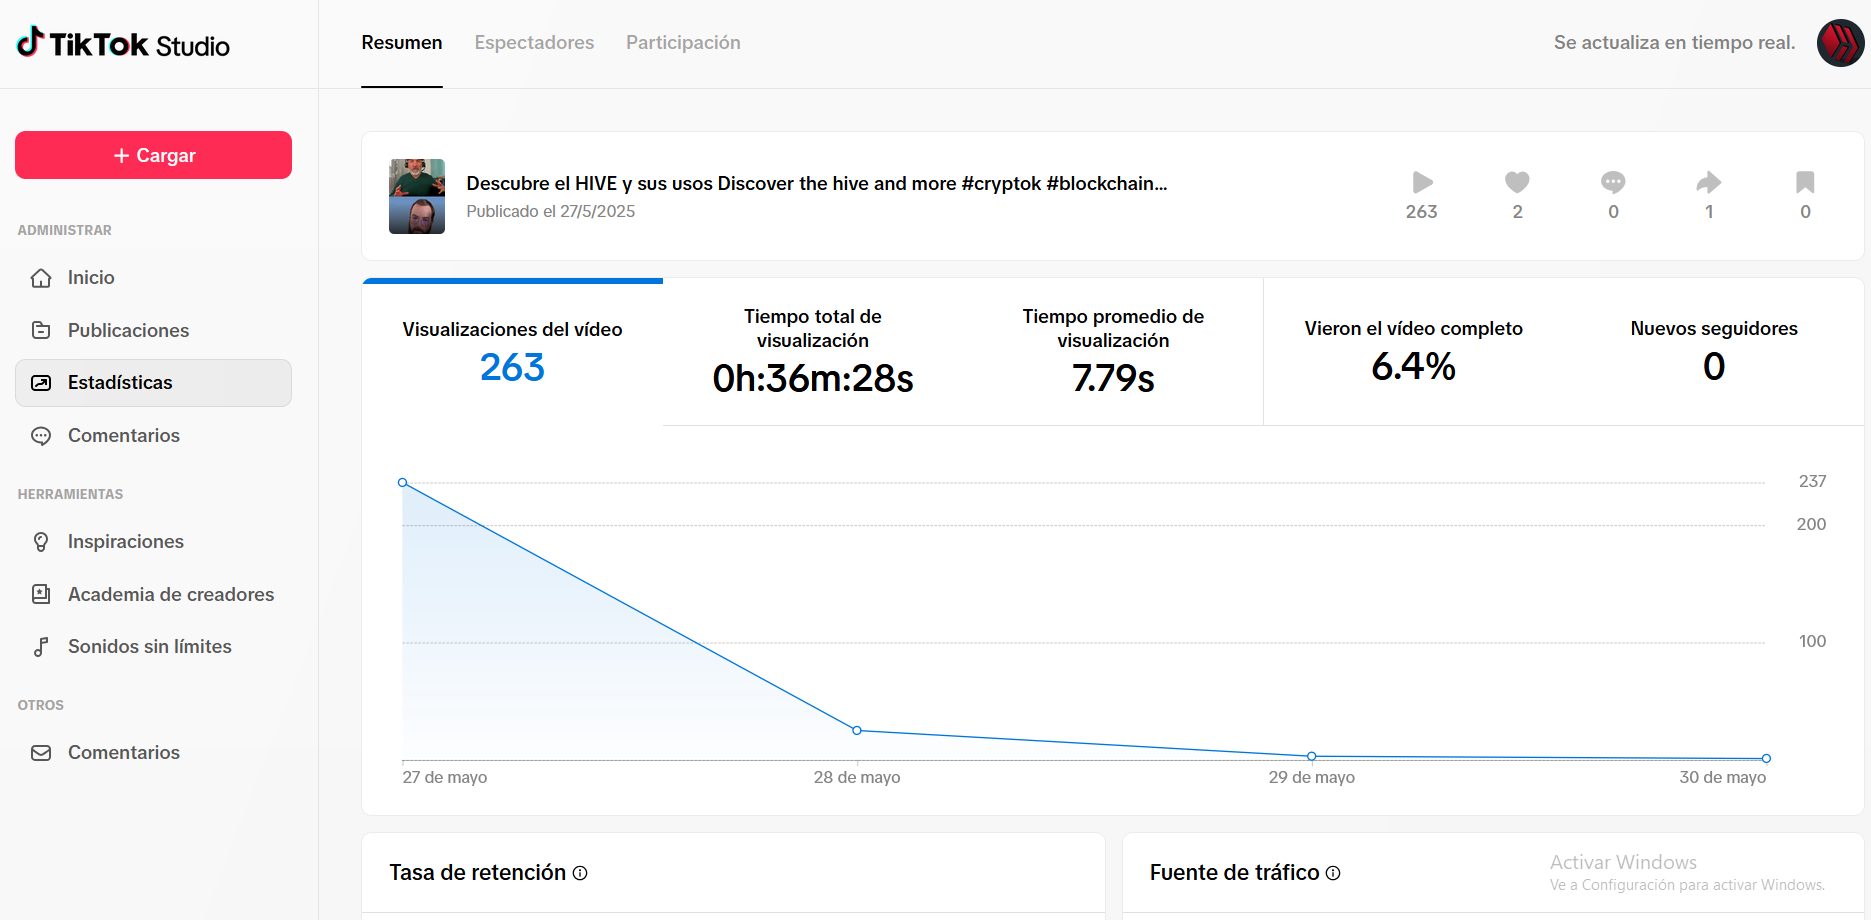Click the Tasa de retención heading
The height and width of the screenshot is (920, 1871).
pos(478,873)
